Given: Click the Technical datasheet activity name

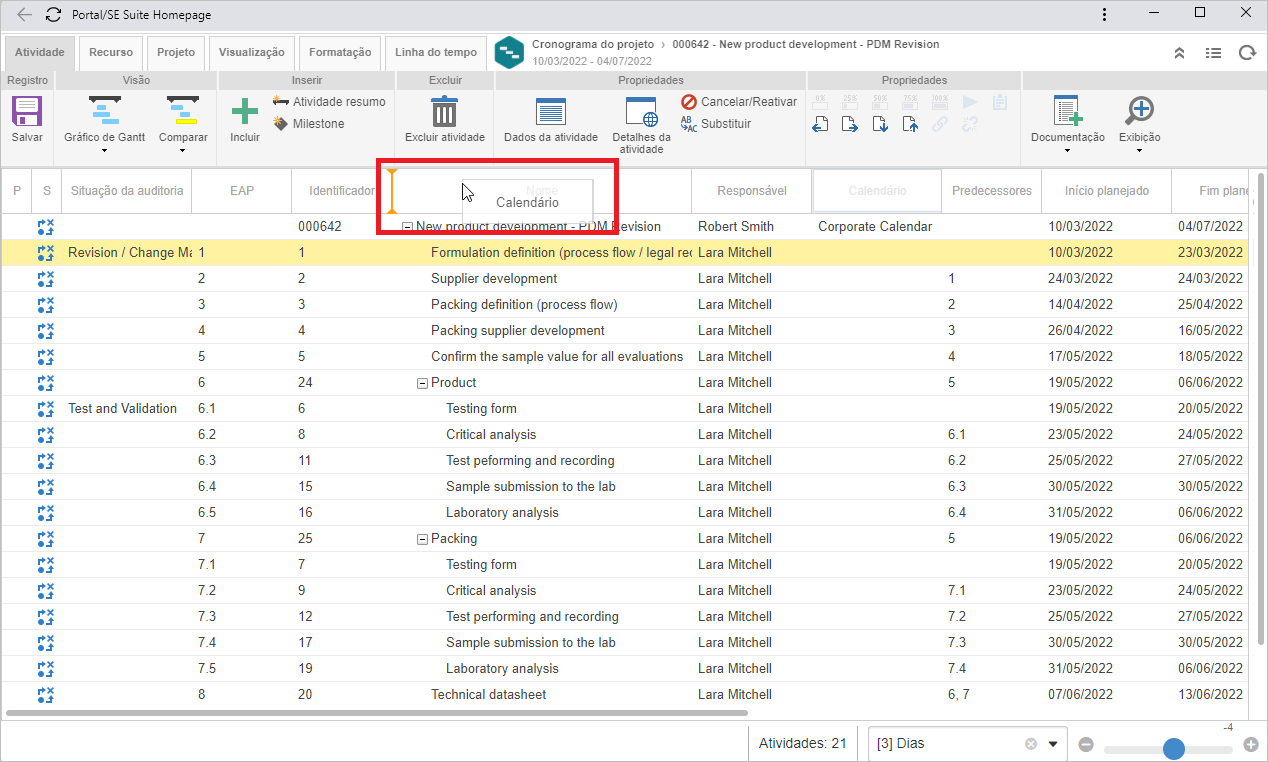Looking at the screenshot, I should [489, 695].
